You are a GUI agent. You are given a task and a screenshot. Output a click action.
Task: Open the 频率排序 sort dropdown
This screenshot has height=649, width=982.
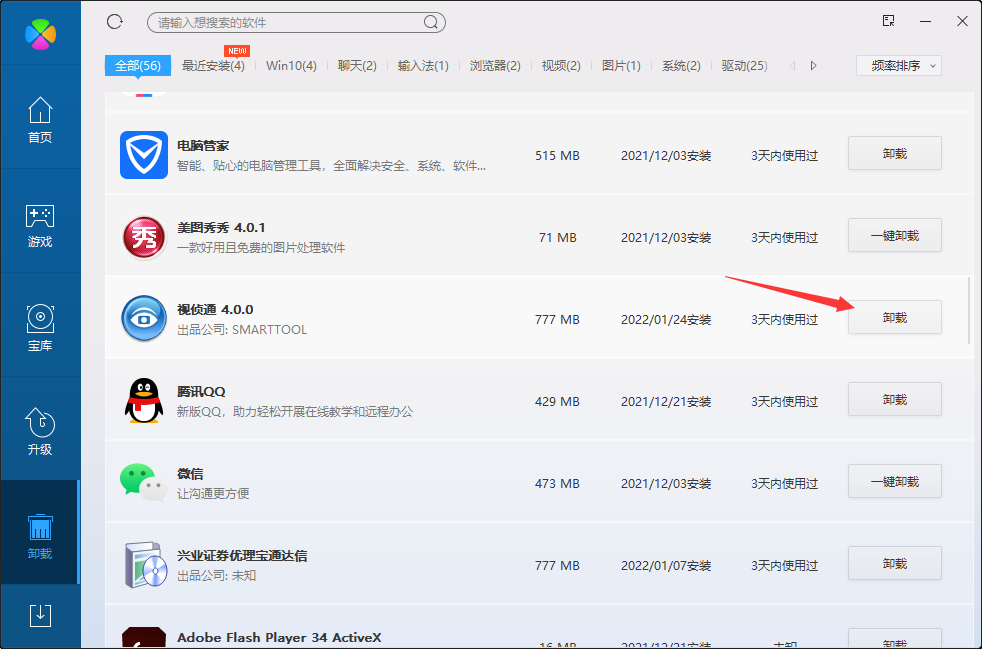899,66
